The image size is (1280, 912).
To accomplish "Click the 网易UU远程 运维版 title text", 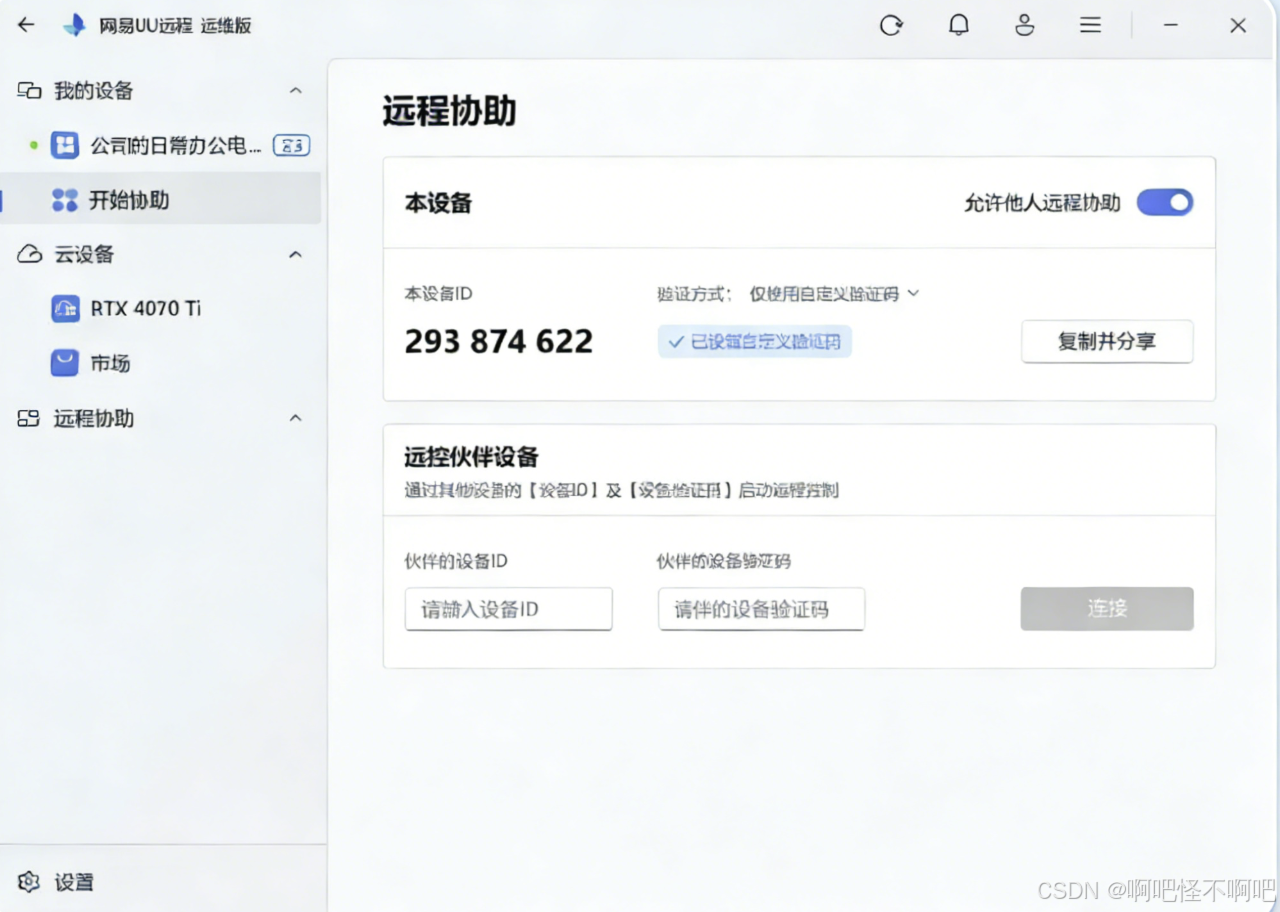I will (175, 26).
